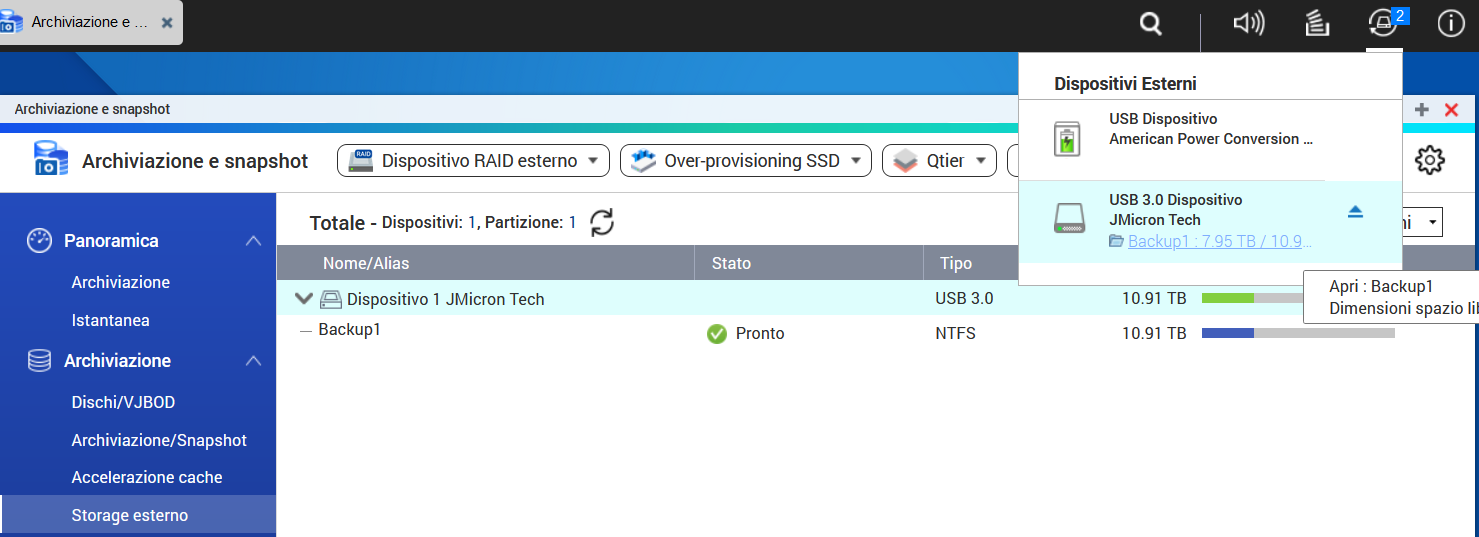This screenshot has height=537, width=1479.
Task: Collapse the Dispositivo 1 JMicron Tech row
Action: pos(304,299)
